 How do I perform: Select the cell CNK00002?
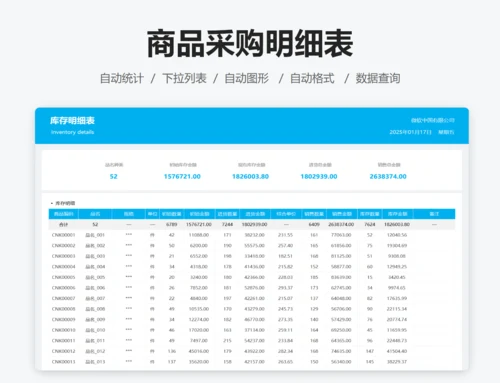[x=63, y=246]
